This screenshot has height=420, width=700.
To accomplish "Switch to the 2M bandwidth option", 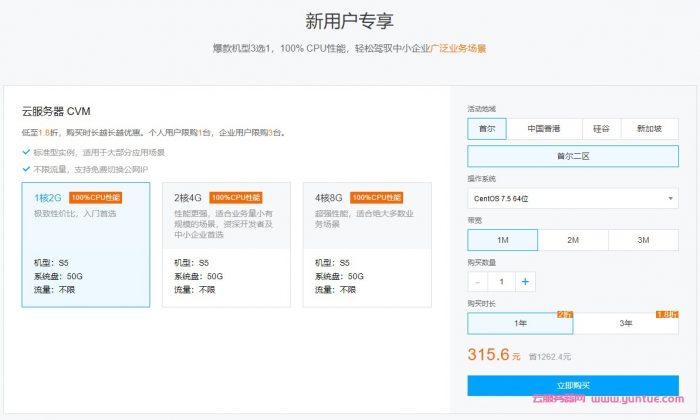I will click(572, 240).
